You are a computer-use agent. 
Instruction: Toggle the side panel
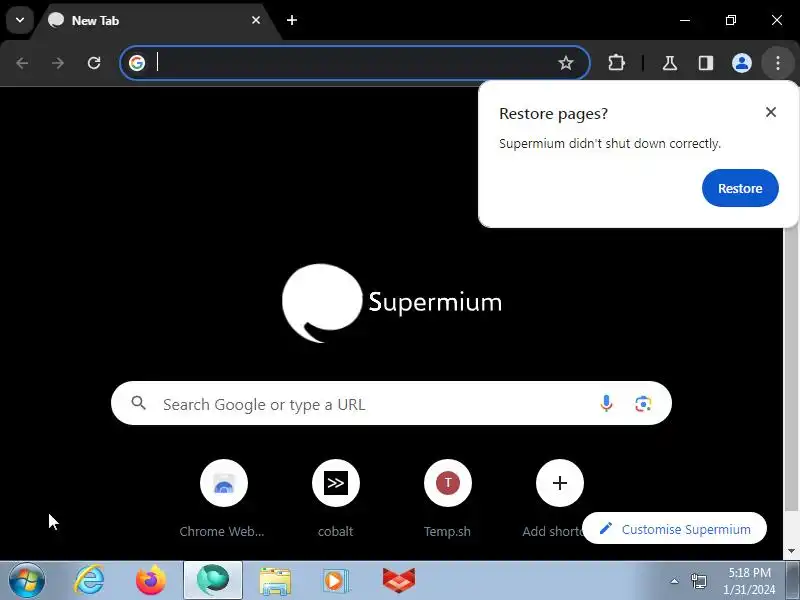[x=706, y=63]
